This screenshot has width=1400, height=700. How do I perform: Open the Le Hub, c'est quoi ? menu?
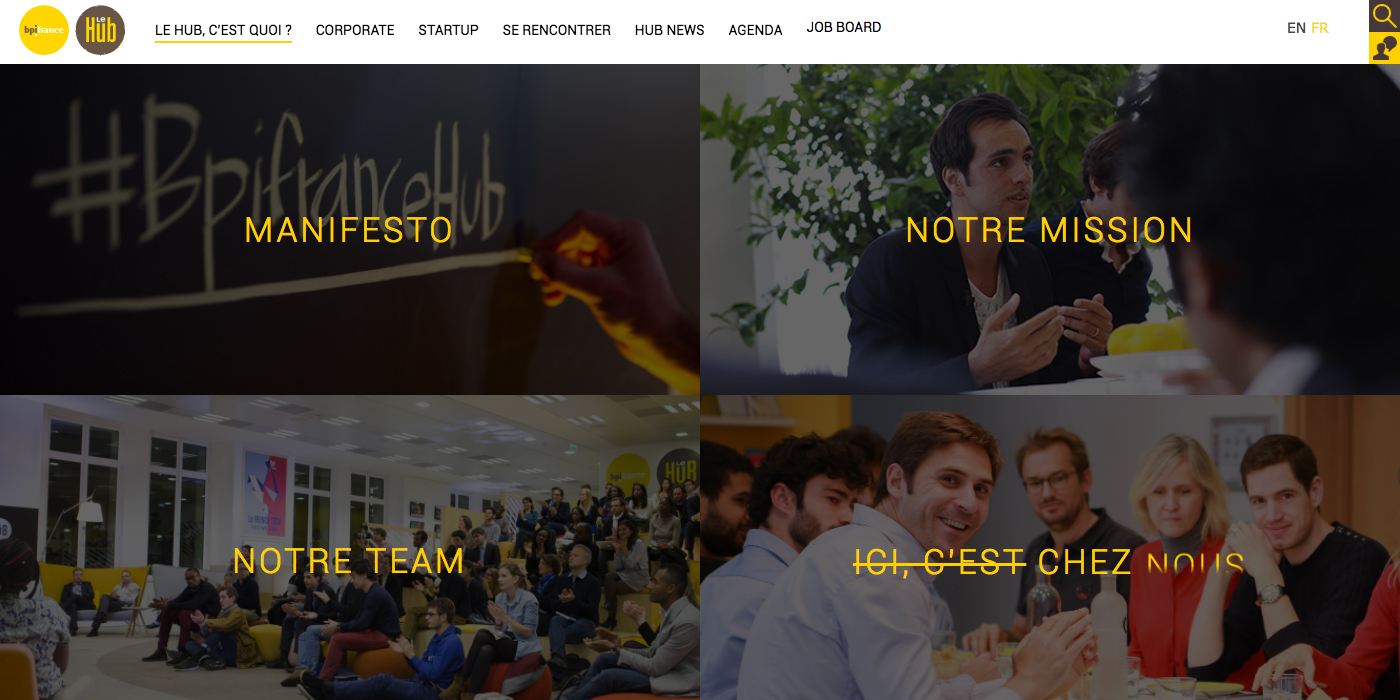[223, 30]
